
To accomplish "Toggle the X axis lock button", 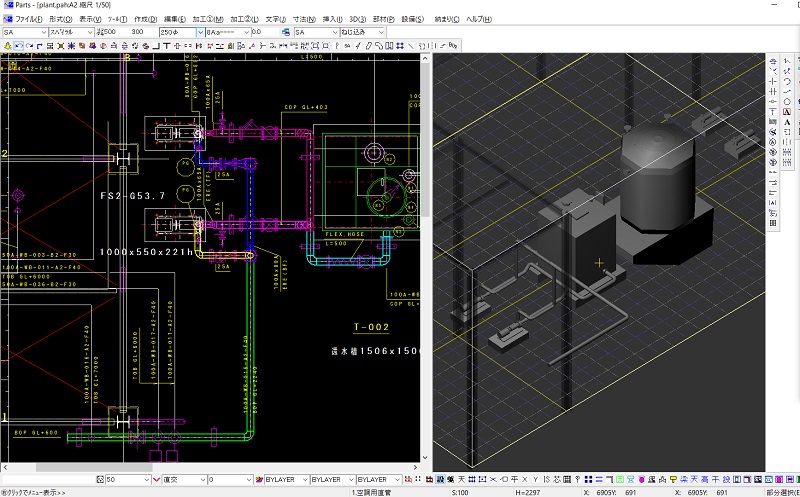I will (x=524, y=480).
